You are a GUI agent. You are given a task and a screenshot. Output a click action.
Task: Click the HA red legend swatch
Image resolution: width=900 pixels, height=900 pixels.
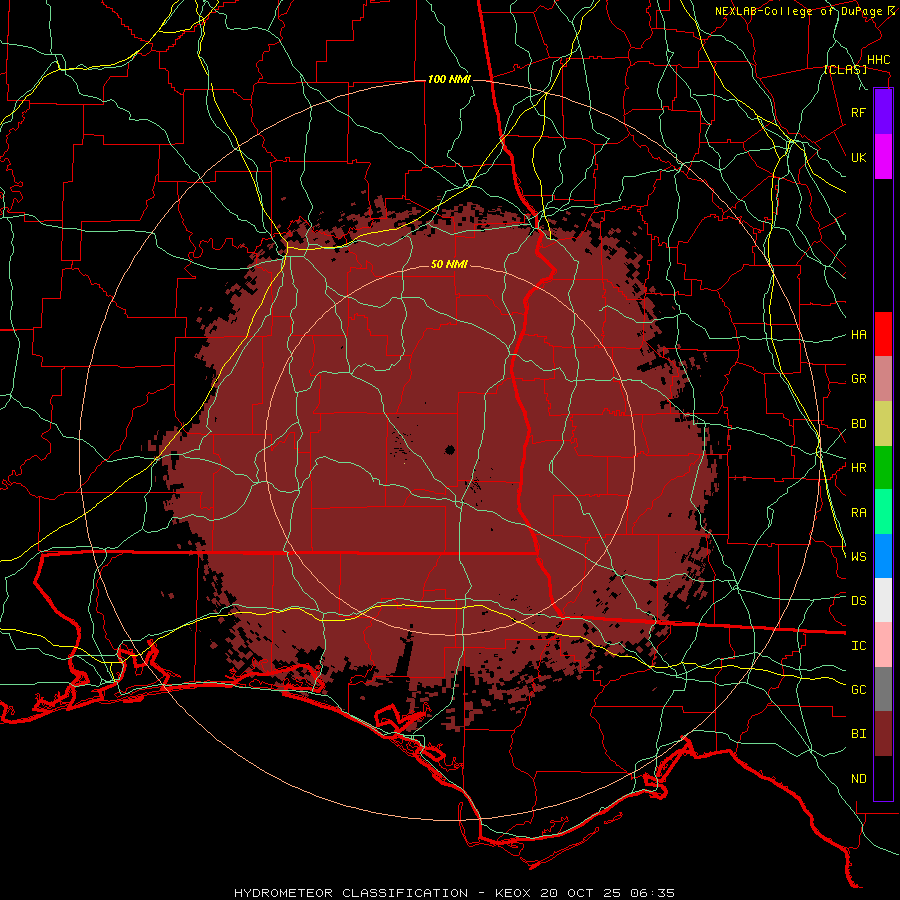point(883,334)
